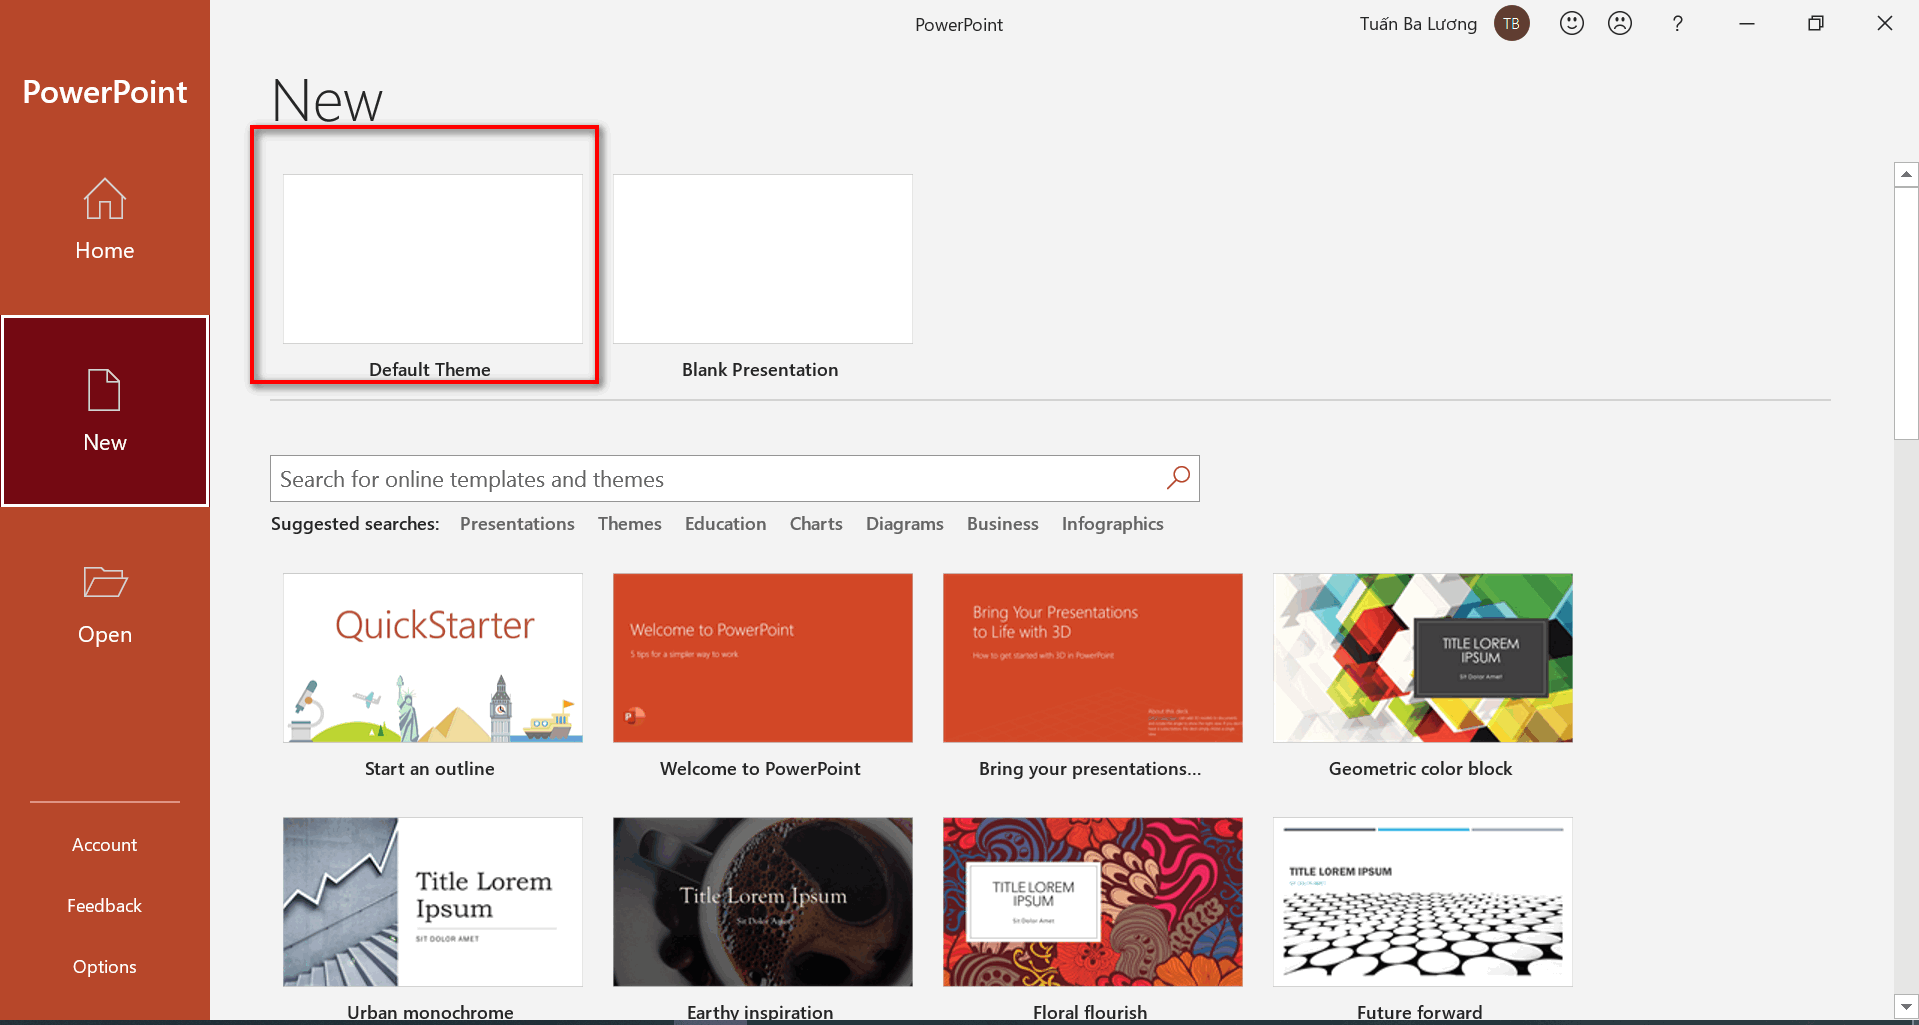Select the New document sidebar item
Viewport: 1919px width, 1025px height.
[x=105, y=411]
